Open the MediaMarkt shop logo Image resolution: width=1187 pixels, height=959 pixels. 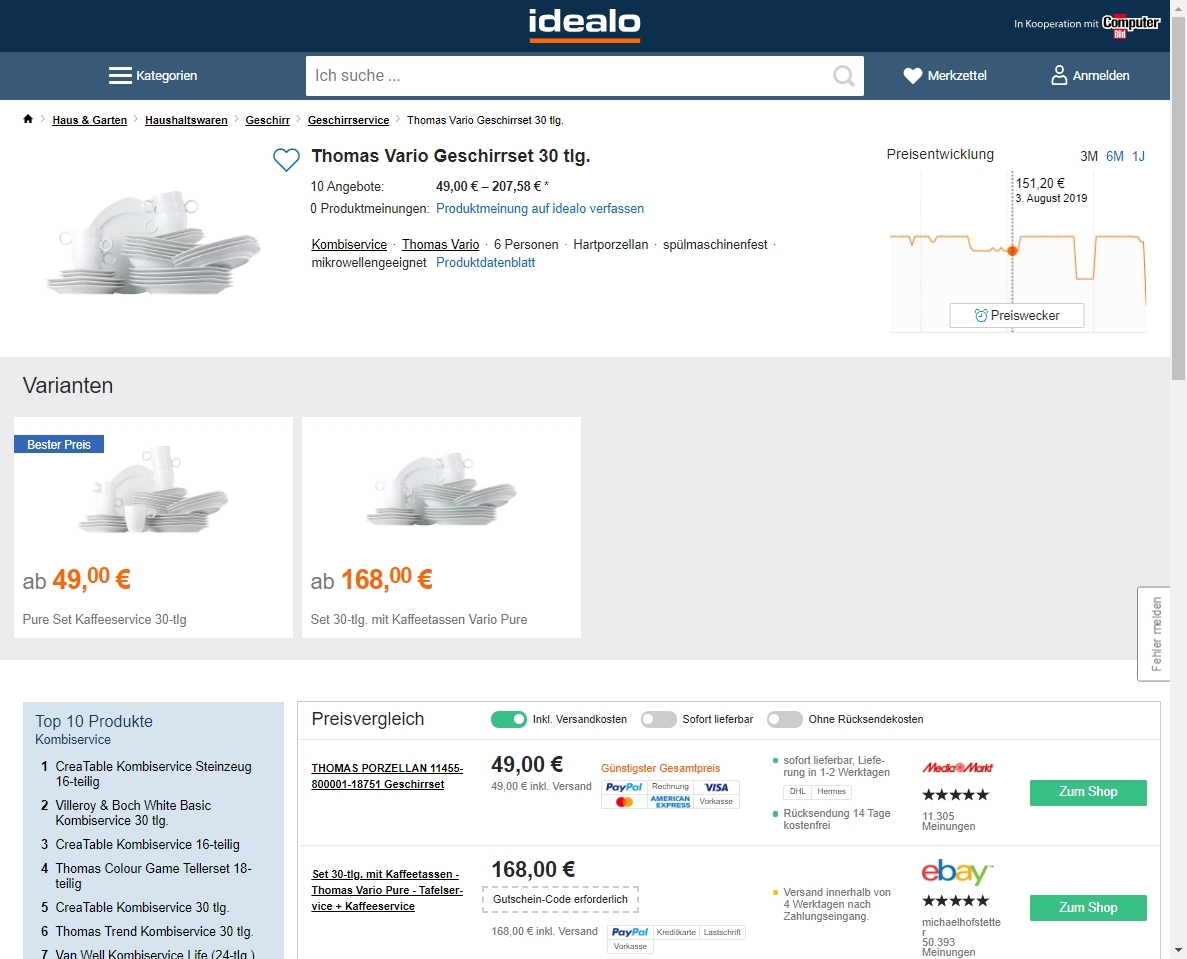[957, 768]
